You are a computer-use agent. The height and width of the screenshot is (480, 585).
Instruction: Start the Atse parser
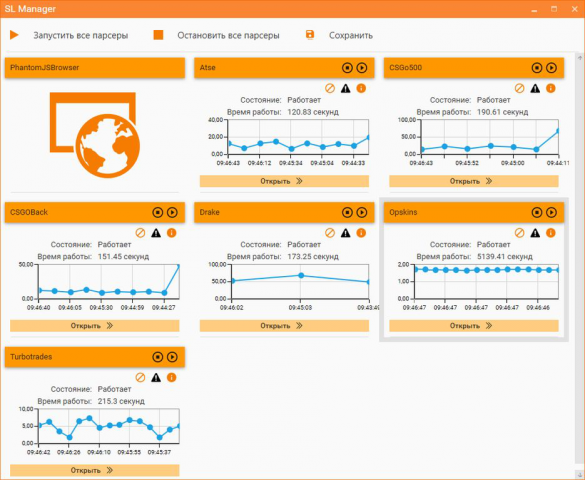[362, 68]
